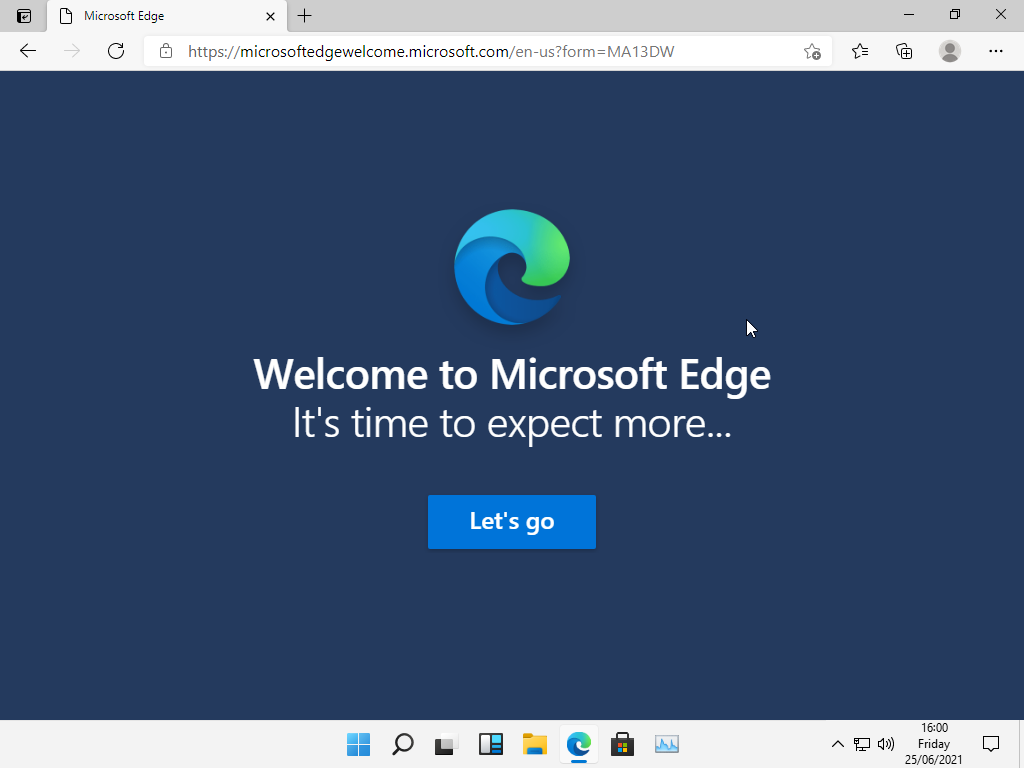Add this page to favorites

pos(812,51)
